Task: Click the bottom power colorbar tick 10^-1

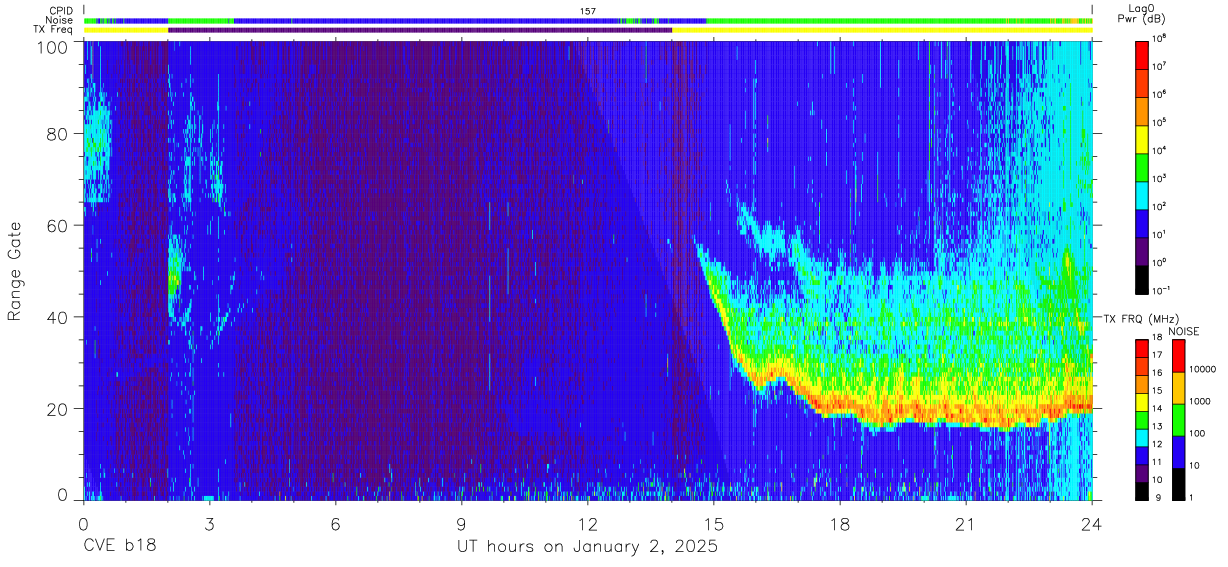Action: click(x=1162, y=290)
